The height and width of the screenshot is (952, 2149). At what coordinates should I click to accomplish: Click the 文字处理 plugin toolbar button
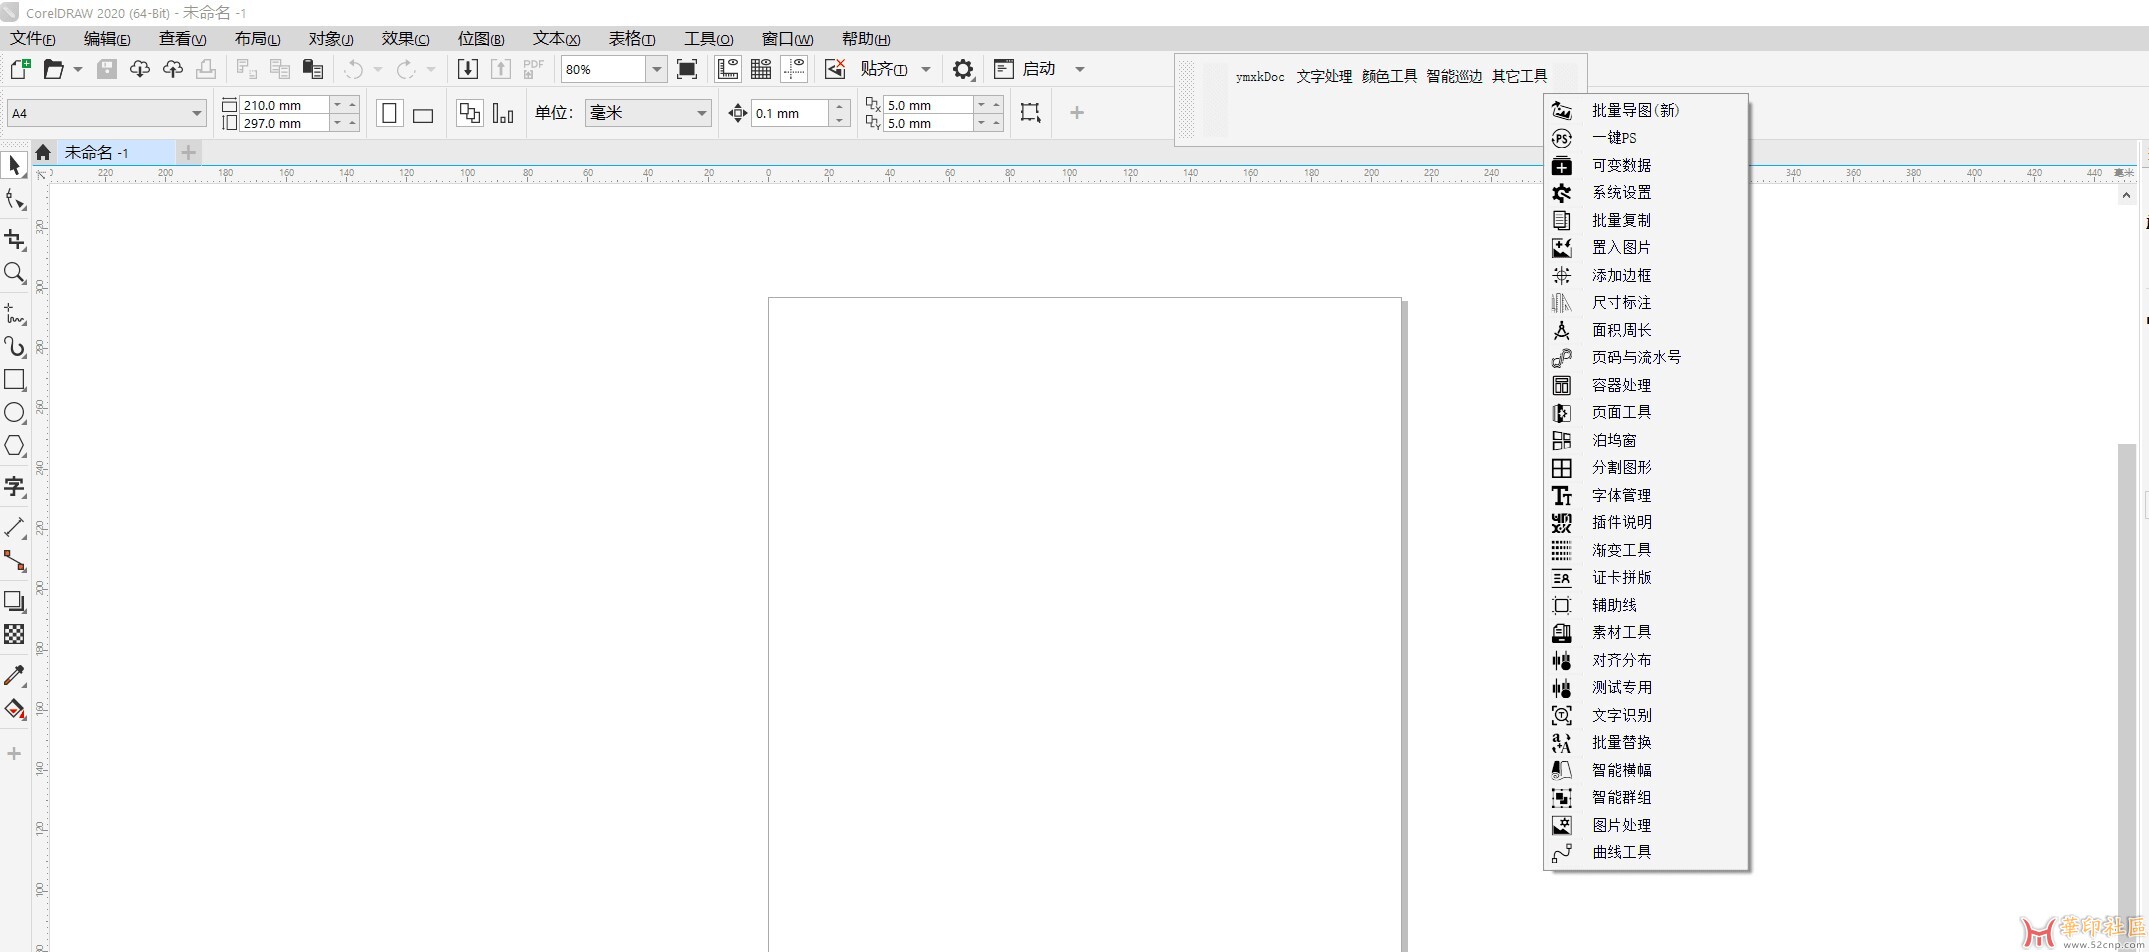tap(1324, 76)
